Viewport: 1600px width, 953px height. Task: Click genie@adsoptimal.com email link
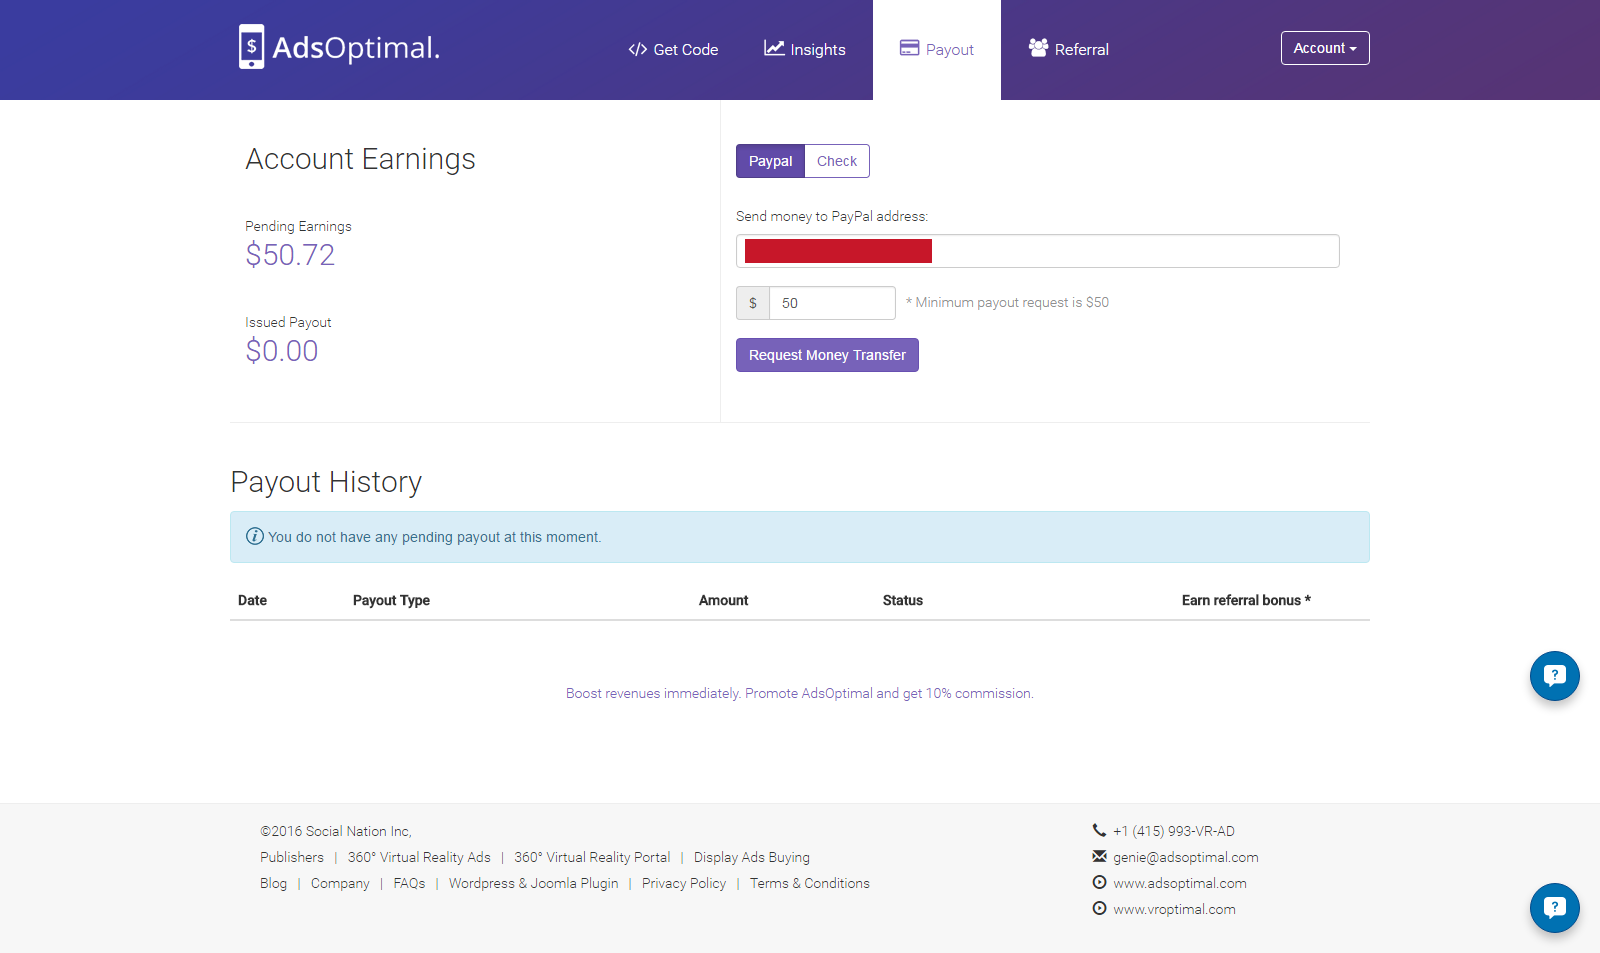point(1186,857)
